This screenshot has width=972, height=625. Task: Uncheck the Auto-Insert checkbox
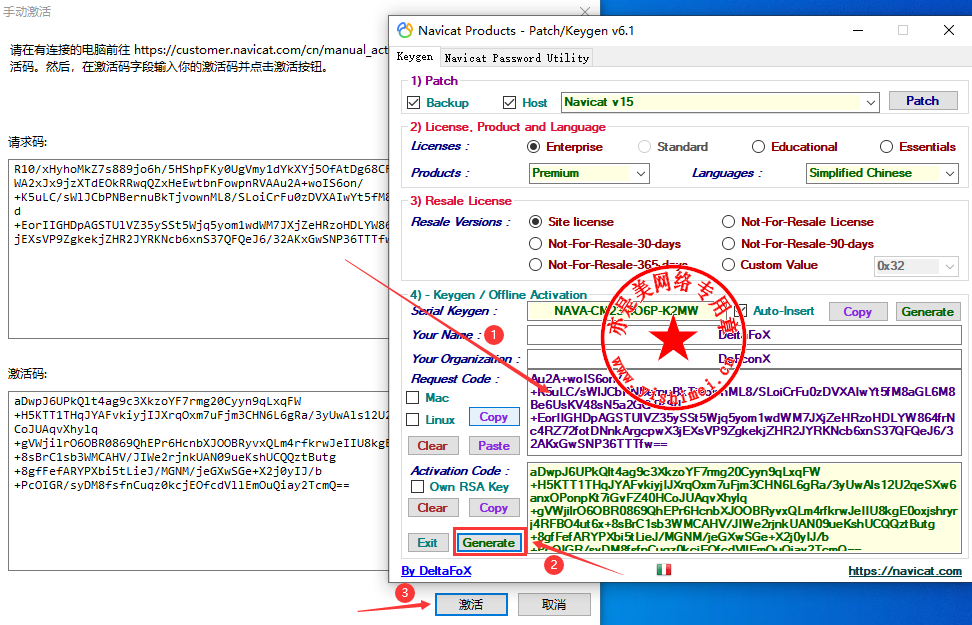pos(740,311)
